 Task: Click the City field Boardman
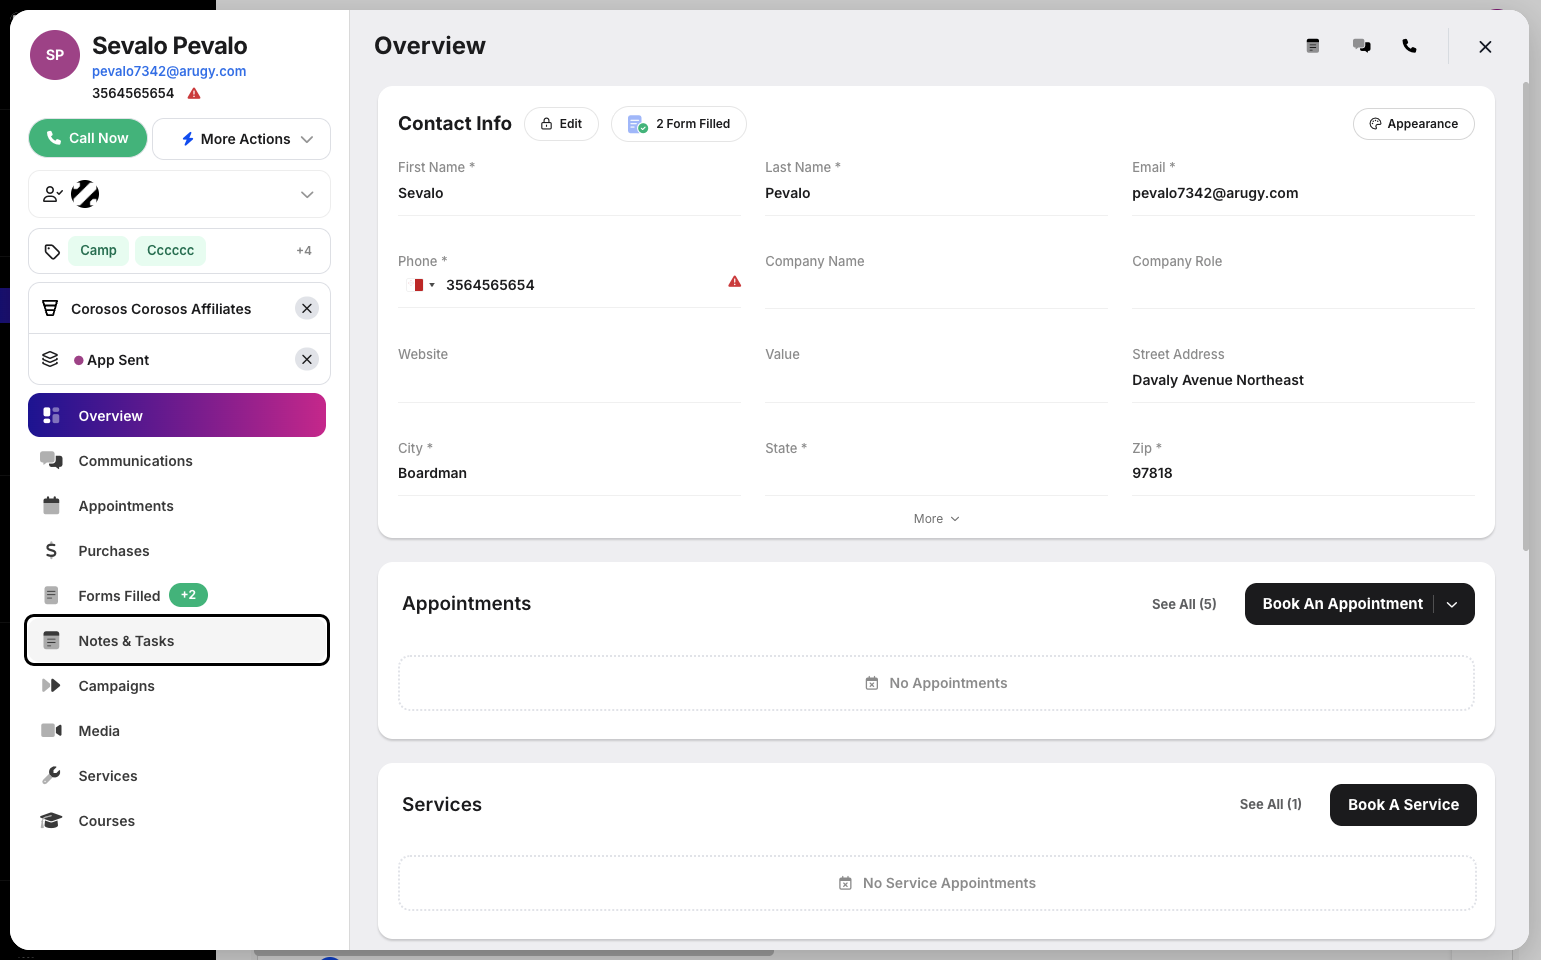tap(569, 473)
